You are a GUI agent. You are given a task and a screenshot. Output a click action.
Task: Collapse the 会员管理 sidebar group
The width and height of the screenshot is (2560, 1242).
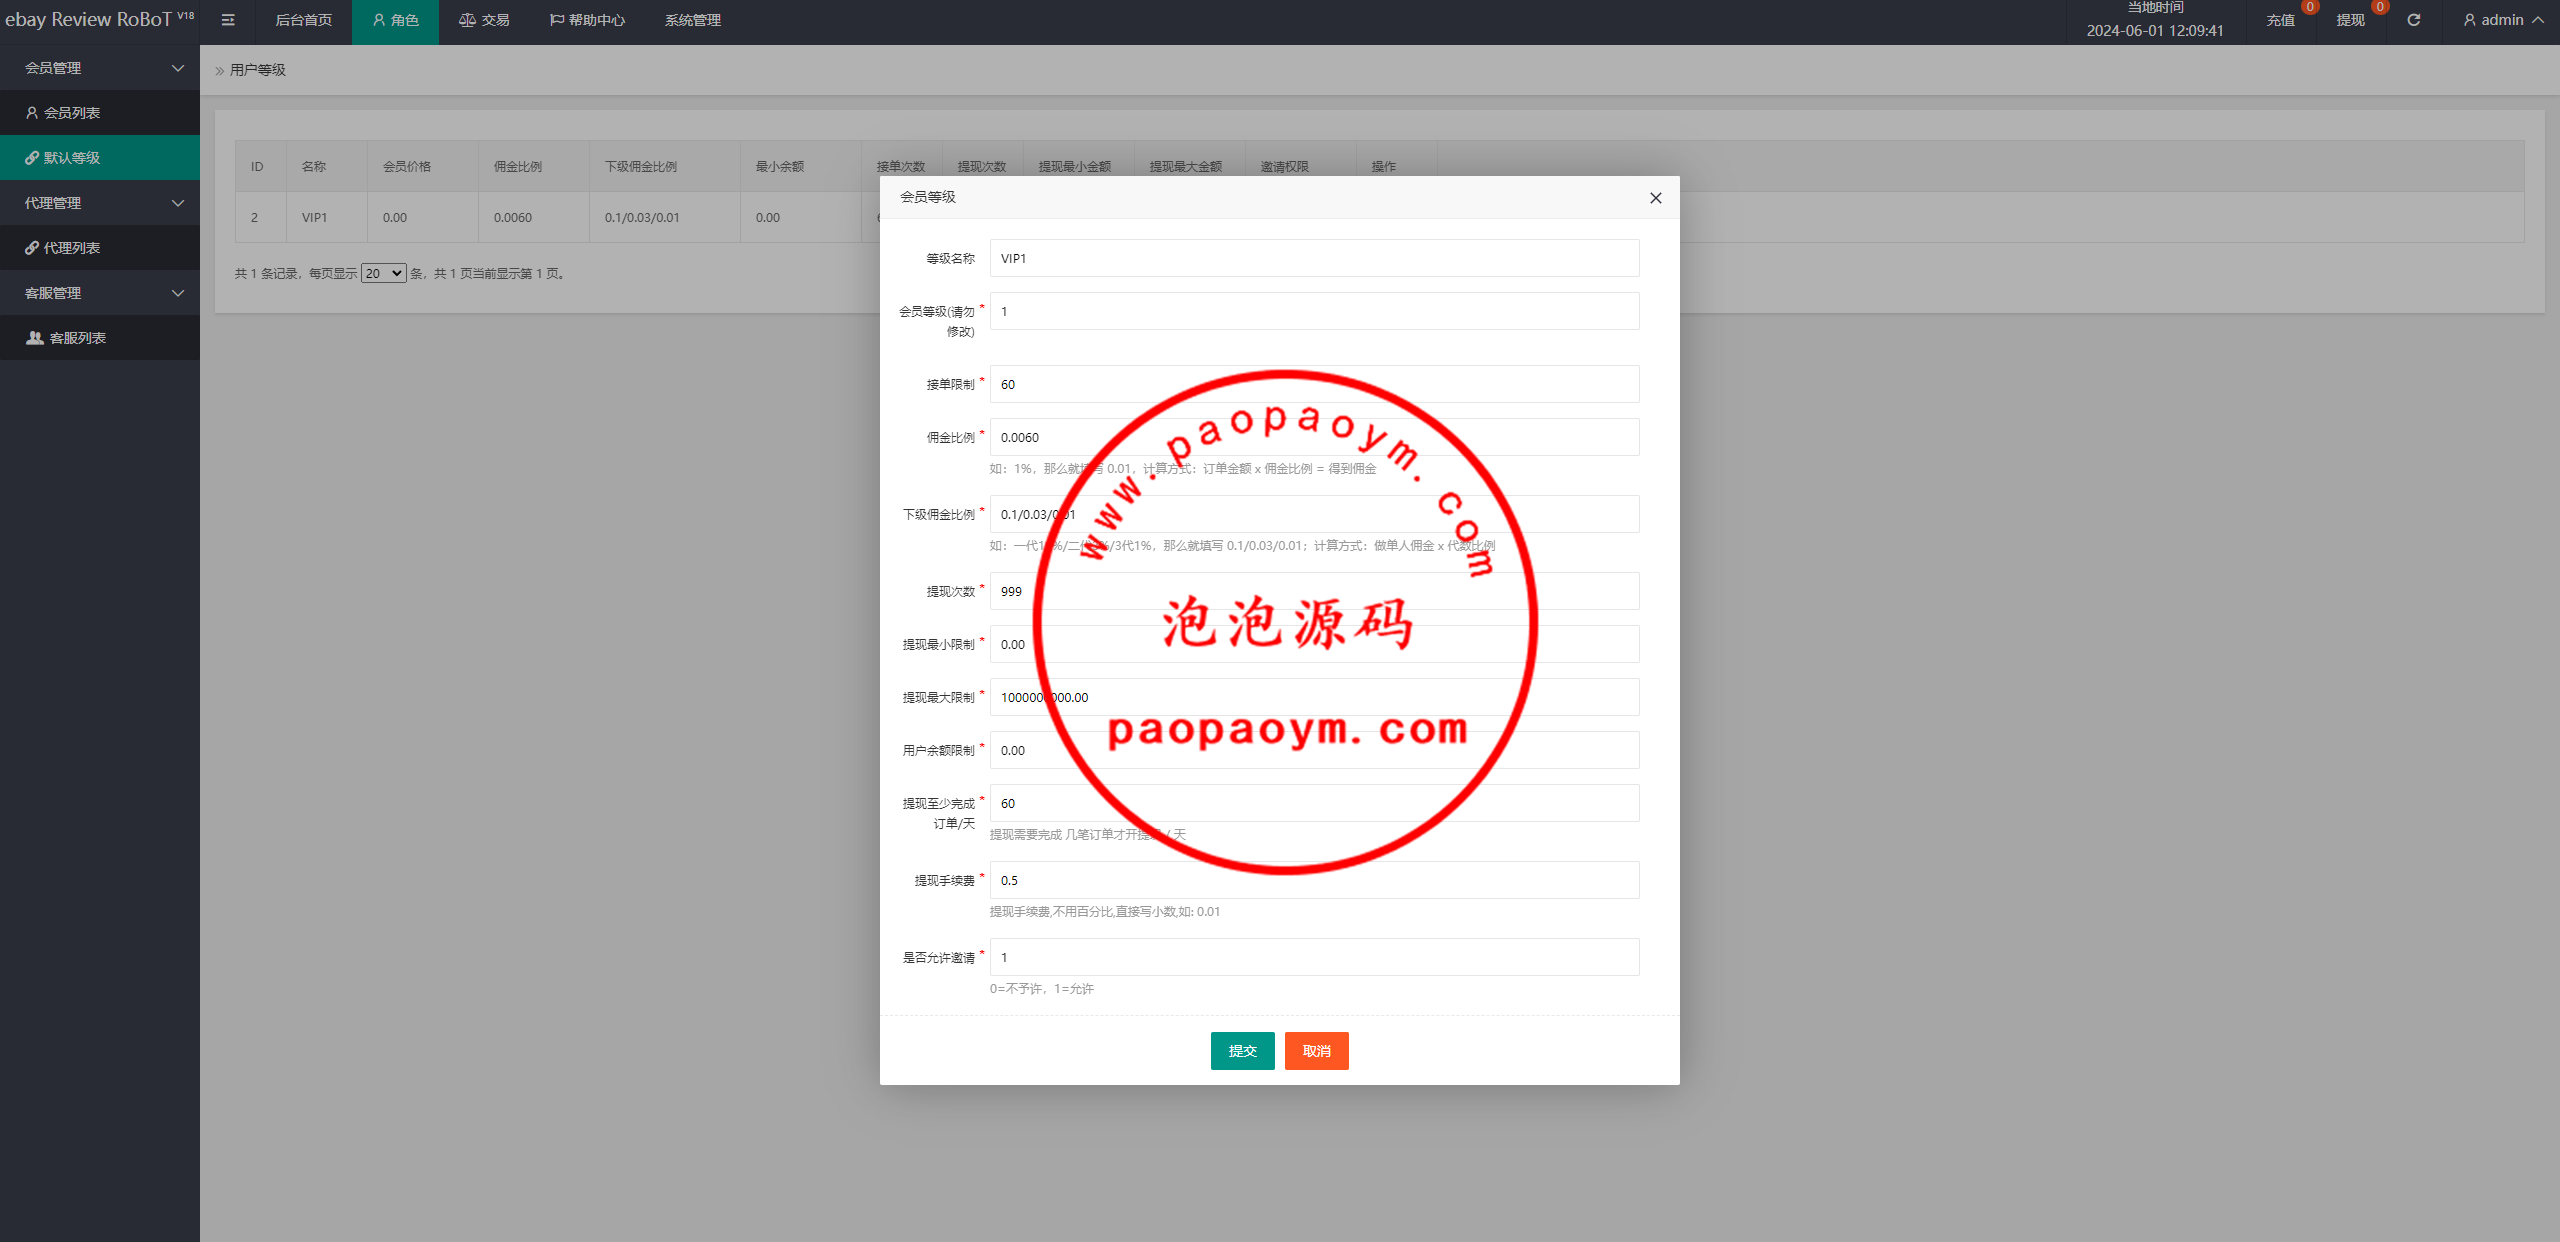point(100,68)
